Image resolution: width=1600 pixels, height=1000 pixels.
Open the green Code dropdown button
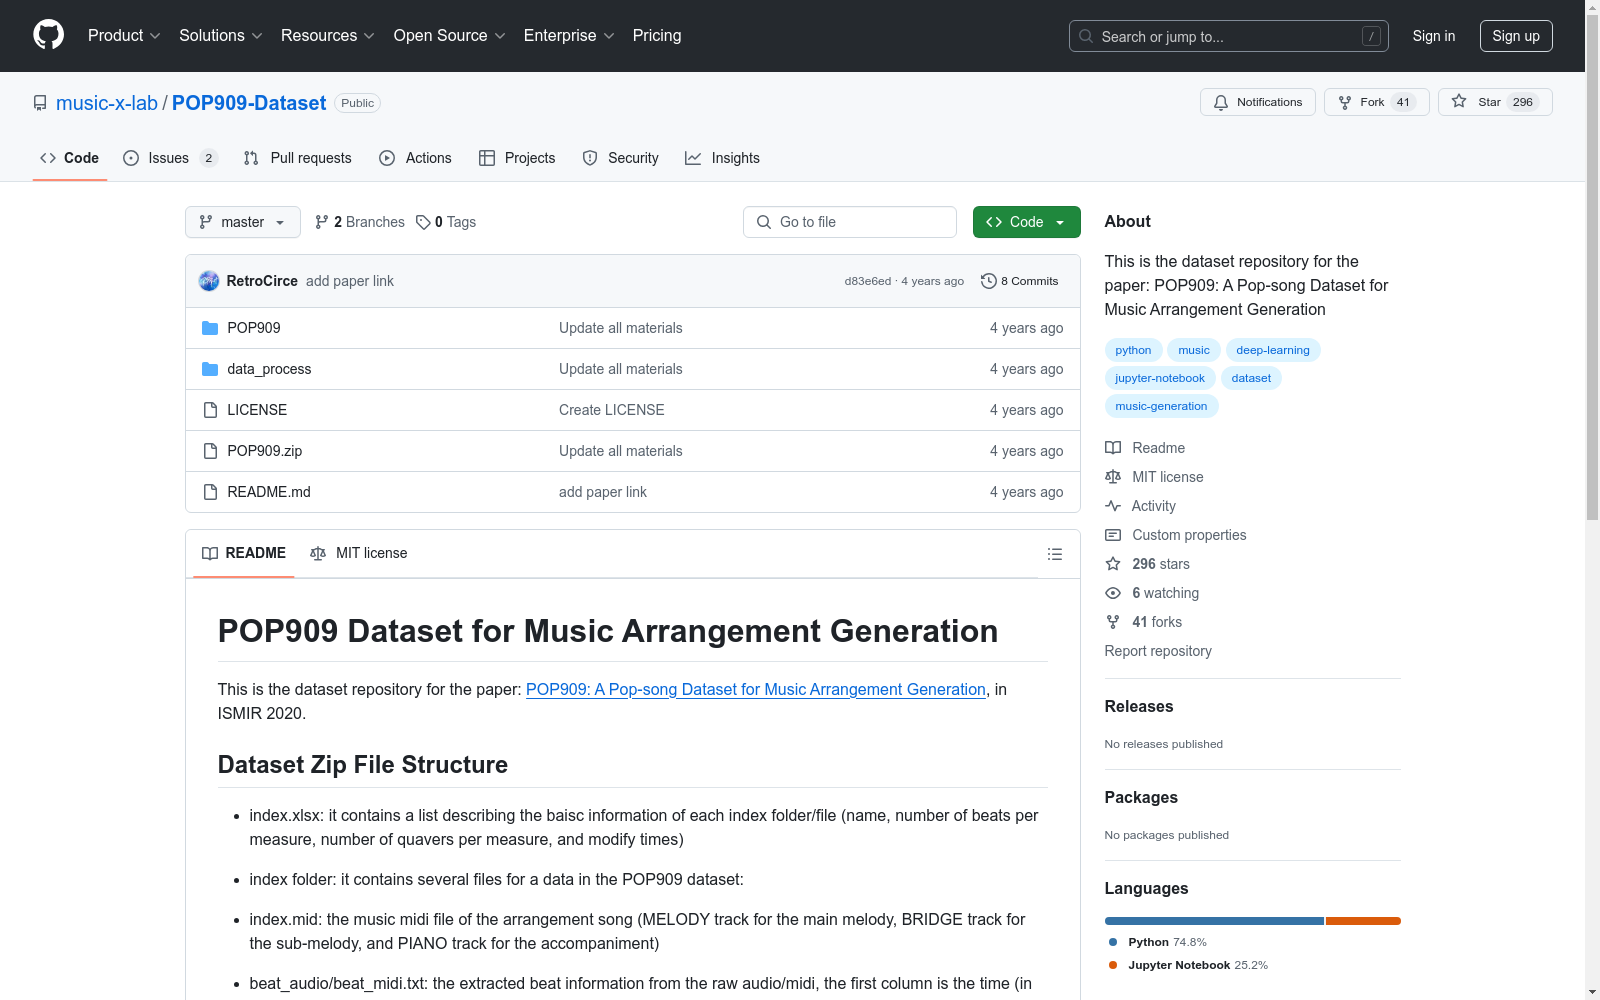[x=1026, y=222]
